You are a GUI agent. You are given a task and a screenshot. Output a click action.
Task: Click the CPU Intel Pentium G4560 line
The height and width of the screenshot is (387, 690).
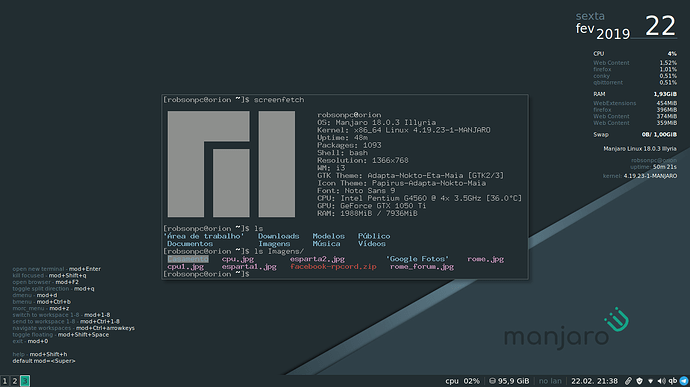pos(419,198)
